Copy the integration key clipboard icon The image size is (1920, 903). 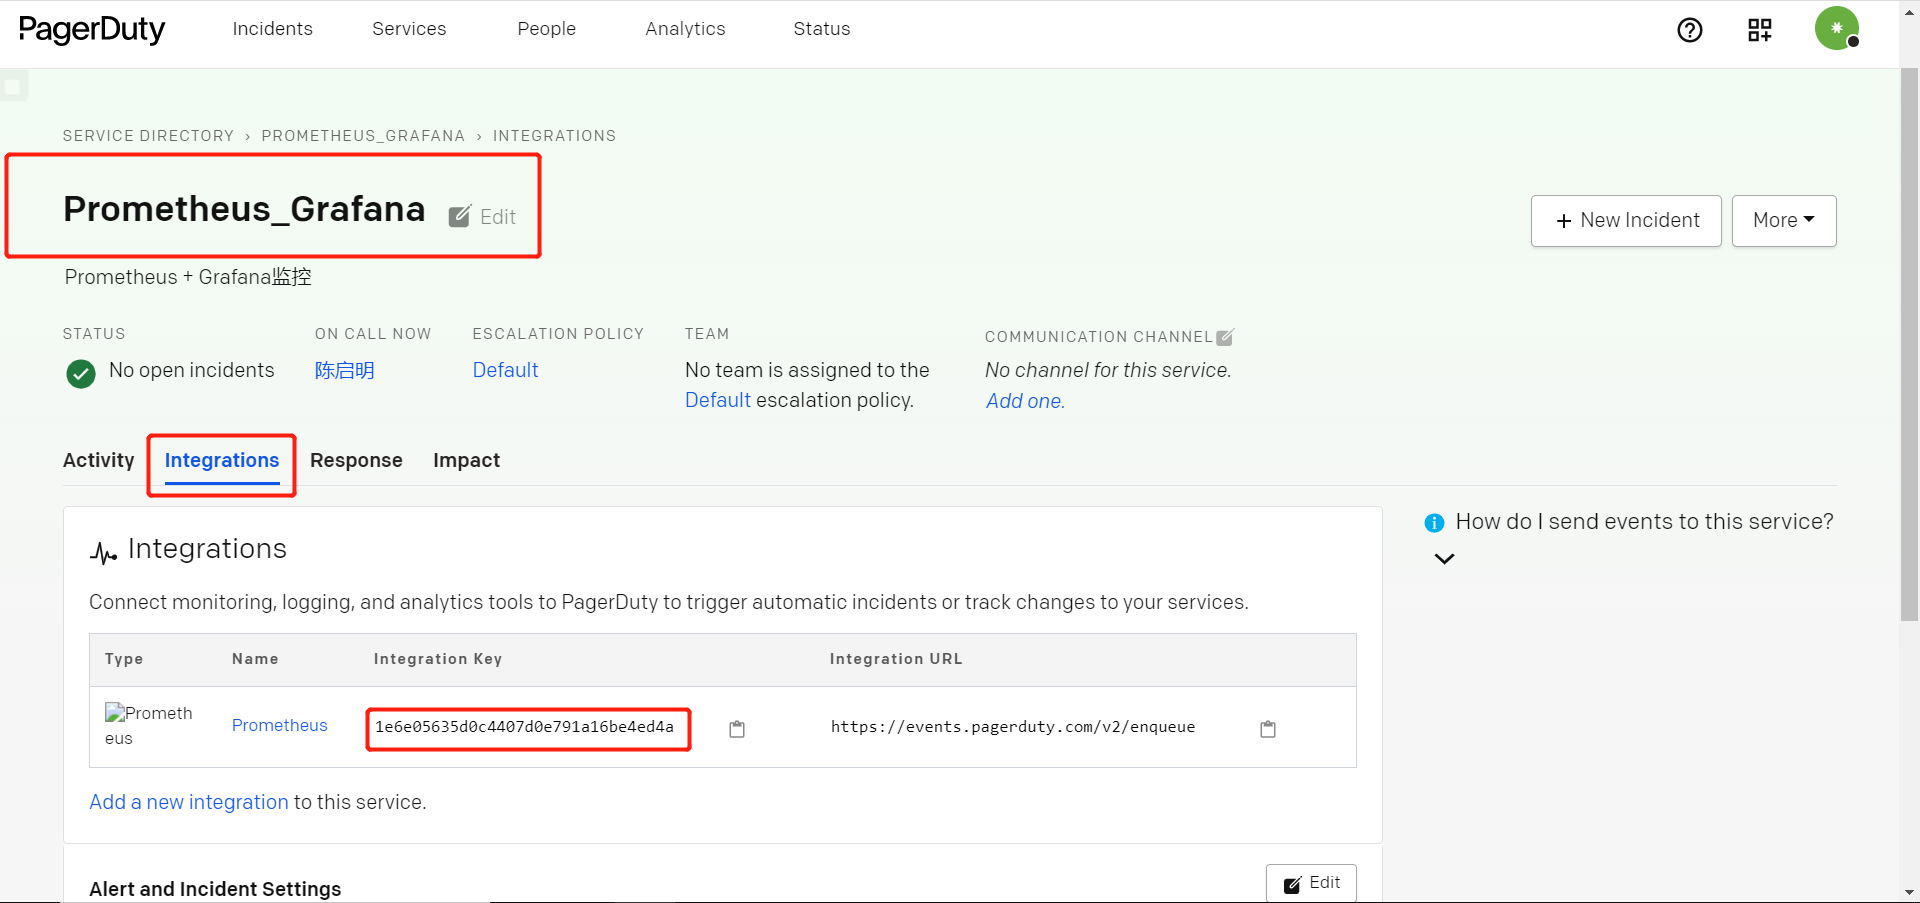[x=737, y=729]
